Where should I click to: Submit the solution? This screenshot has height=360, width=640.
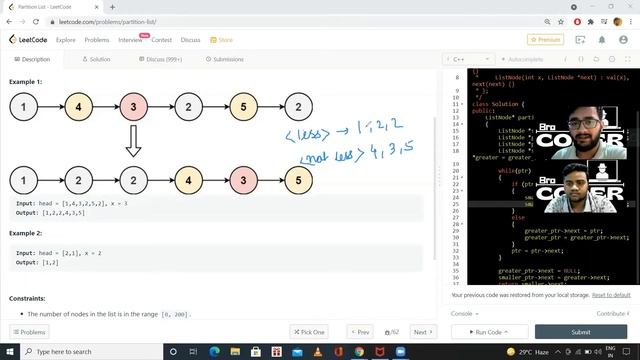coord(581,332)
